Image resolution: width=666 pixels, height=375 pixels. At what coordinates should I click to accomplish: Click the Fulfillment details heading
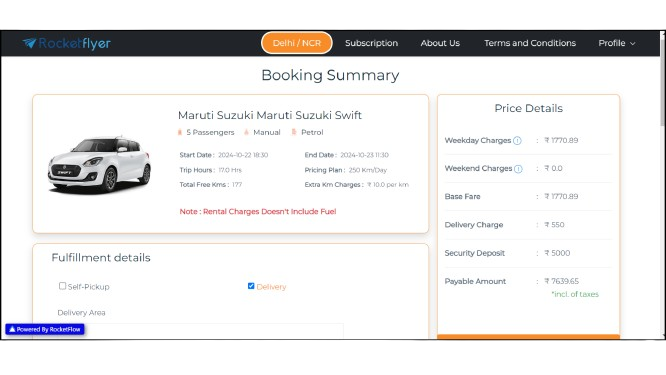coord(101,258)
